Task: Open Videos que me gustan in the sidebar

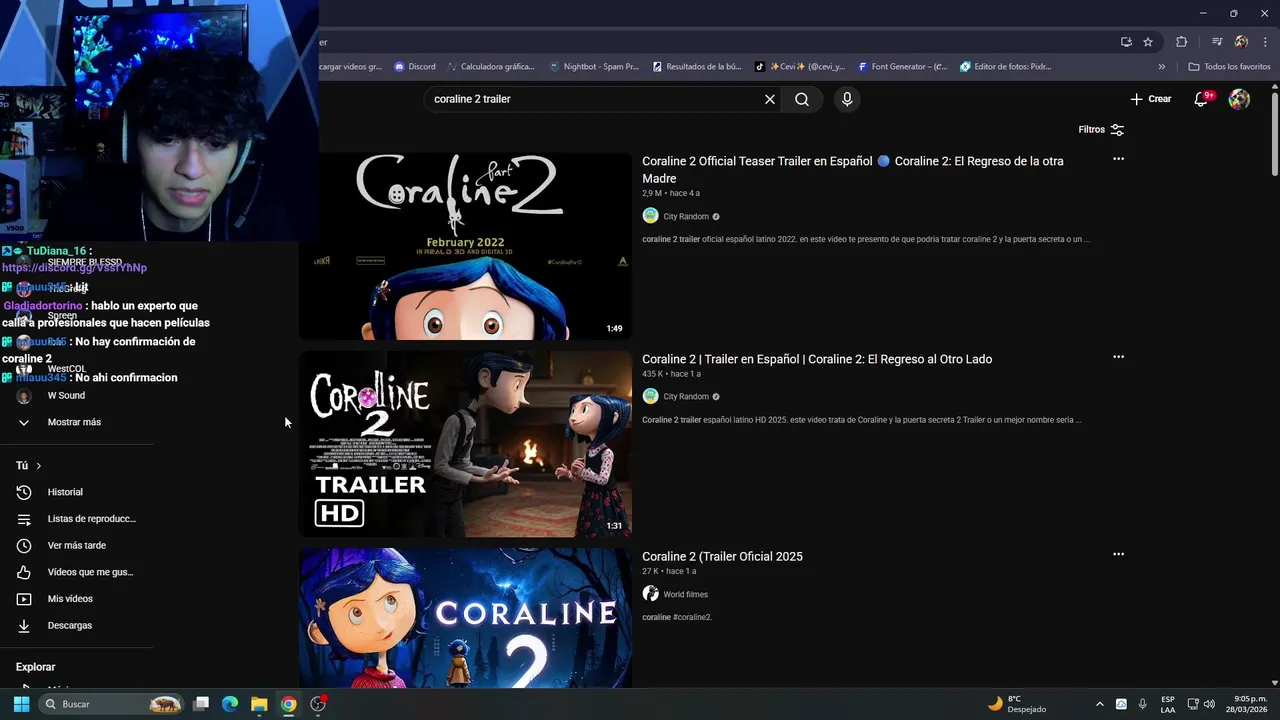Action: point(76,572)
